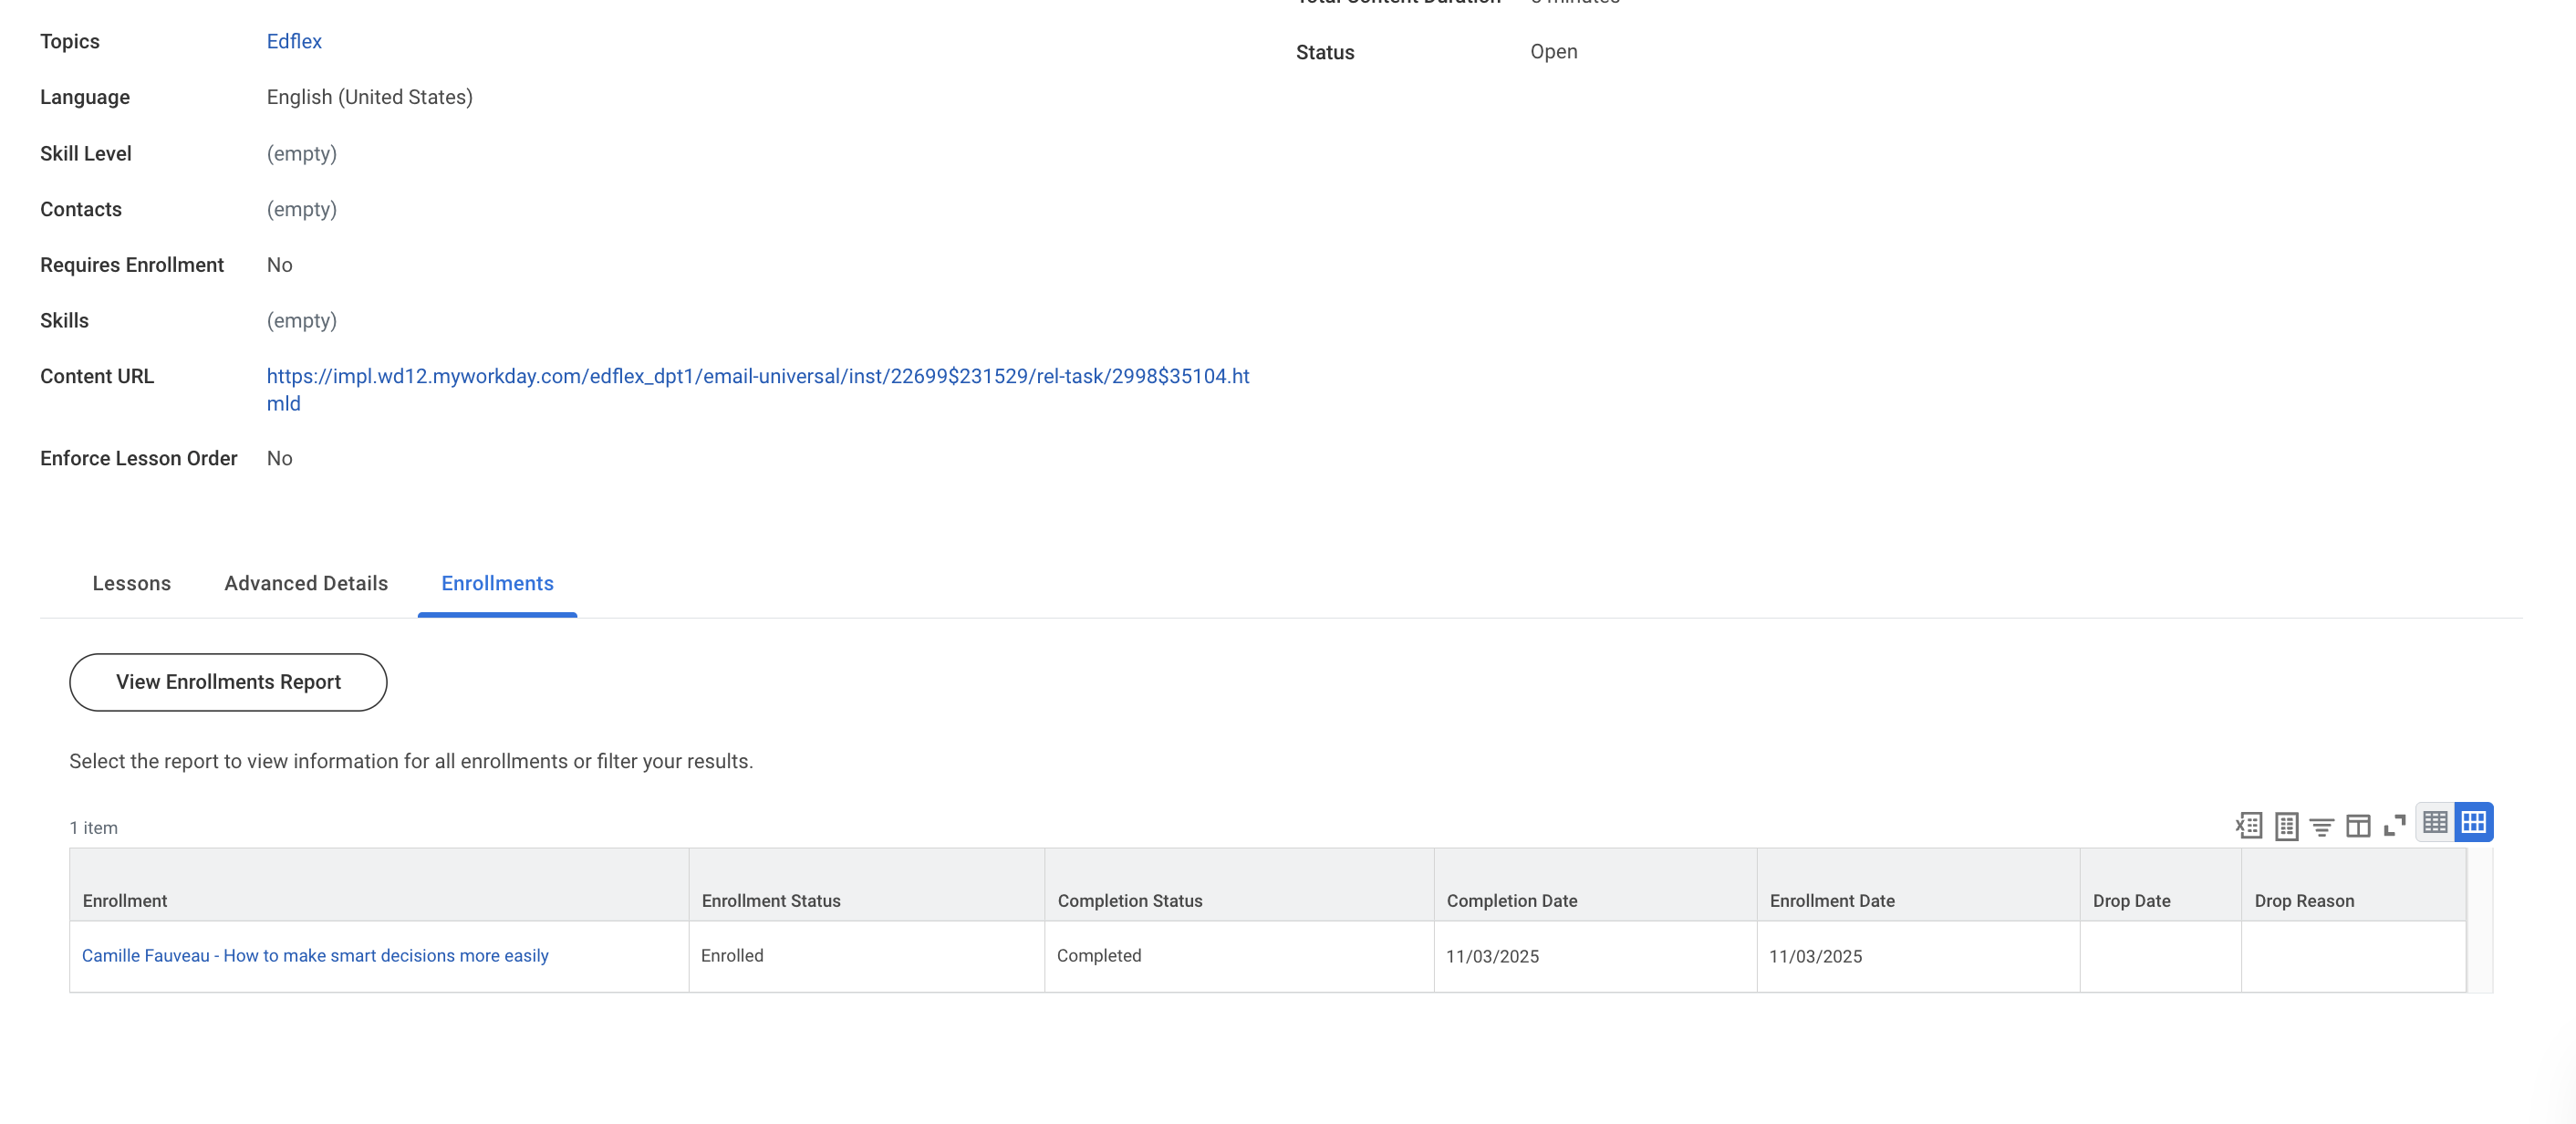
Task: Open the Edflex topic link
Action: click(294, 41)
